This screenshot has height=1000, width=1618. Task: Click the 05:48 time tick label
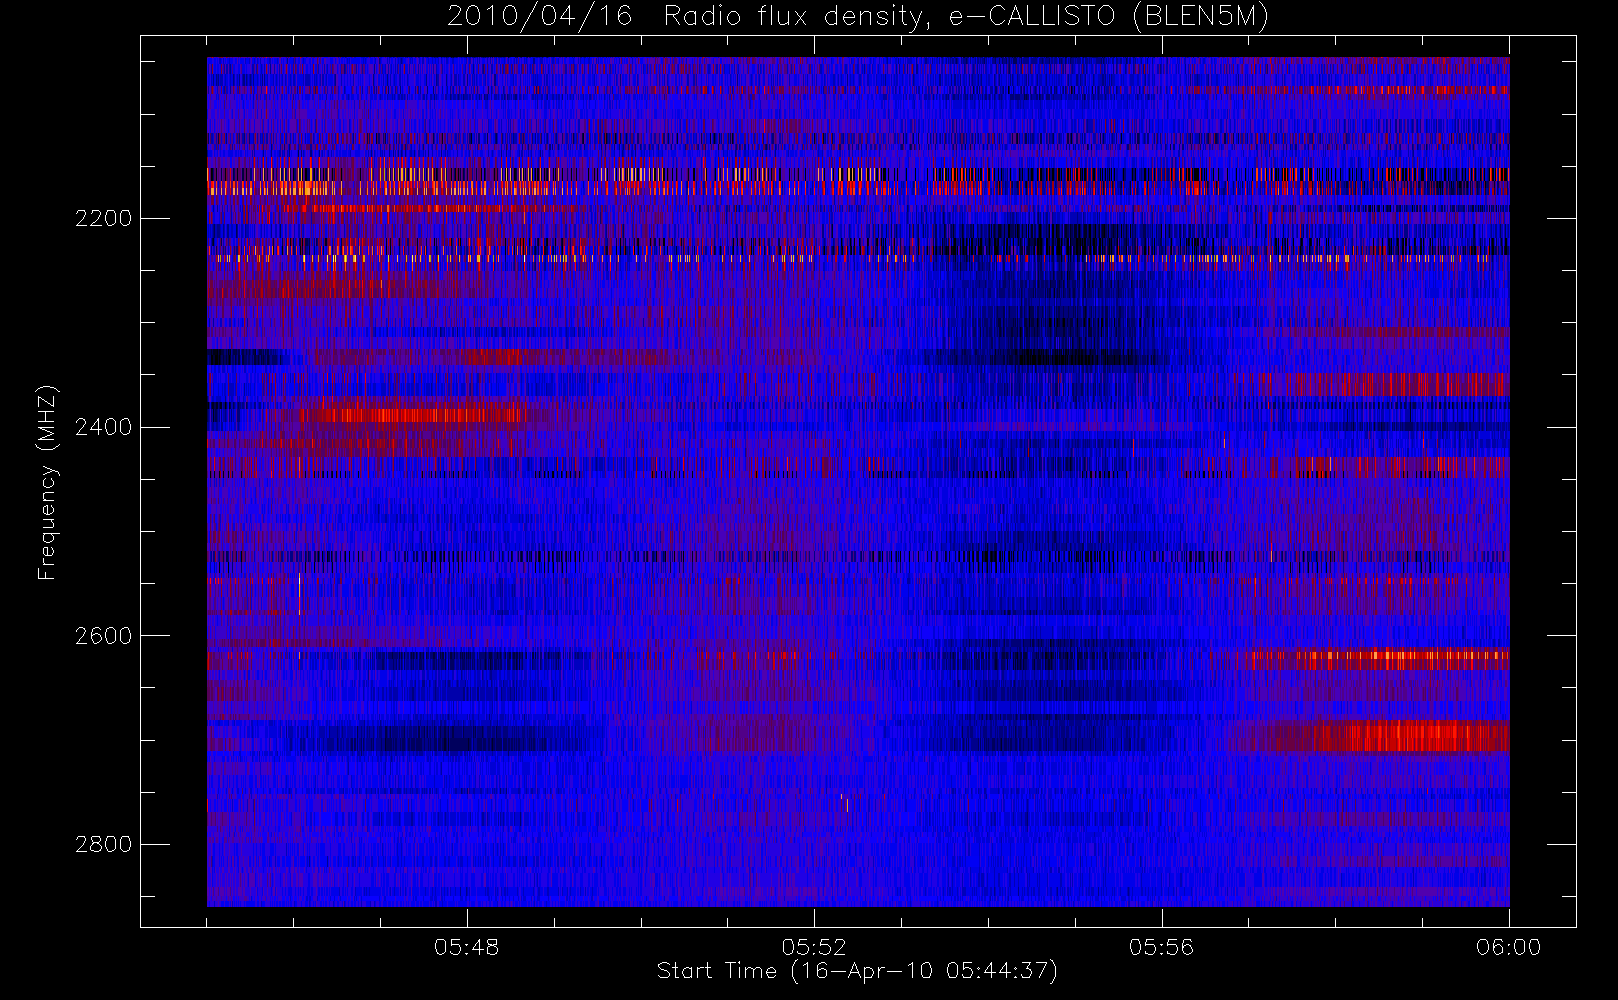point(467,947)
